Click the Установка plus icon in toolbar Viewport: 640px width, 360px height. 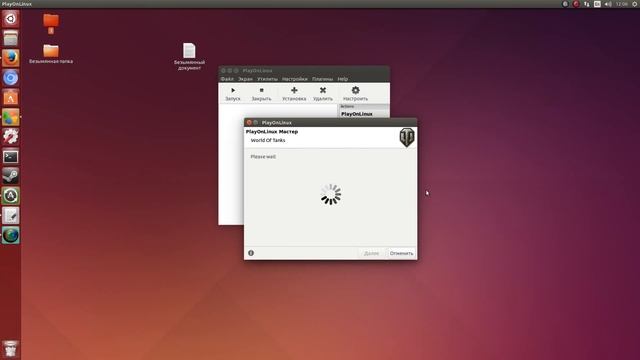[294, 90]
